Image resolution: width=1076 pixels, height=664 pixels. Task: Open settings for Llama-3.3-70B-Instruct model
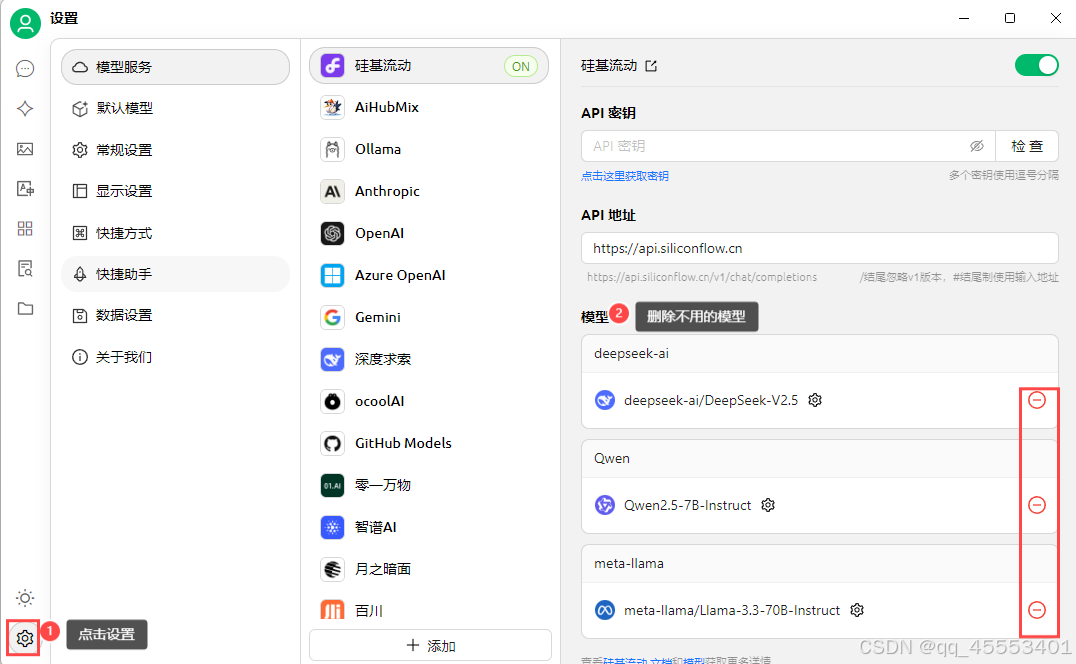click(x=857, y=610)
